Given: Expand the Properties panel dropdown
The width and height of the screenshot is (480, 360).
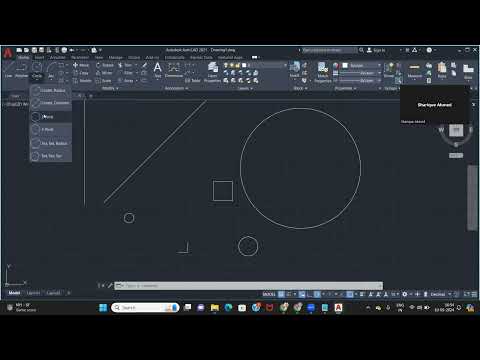Looking at the screenshot, I should 345,88.
